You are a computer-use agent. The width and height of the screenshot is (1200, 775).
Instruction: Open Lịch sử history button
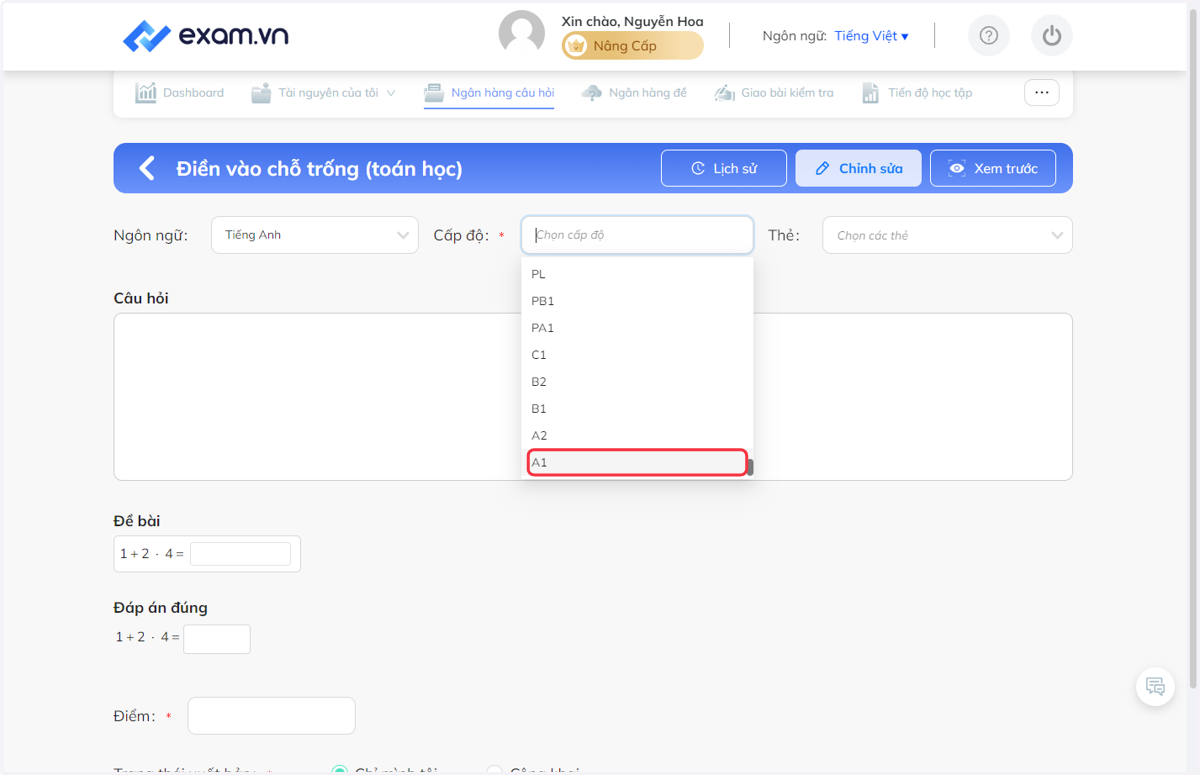724,168
